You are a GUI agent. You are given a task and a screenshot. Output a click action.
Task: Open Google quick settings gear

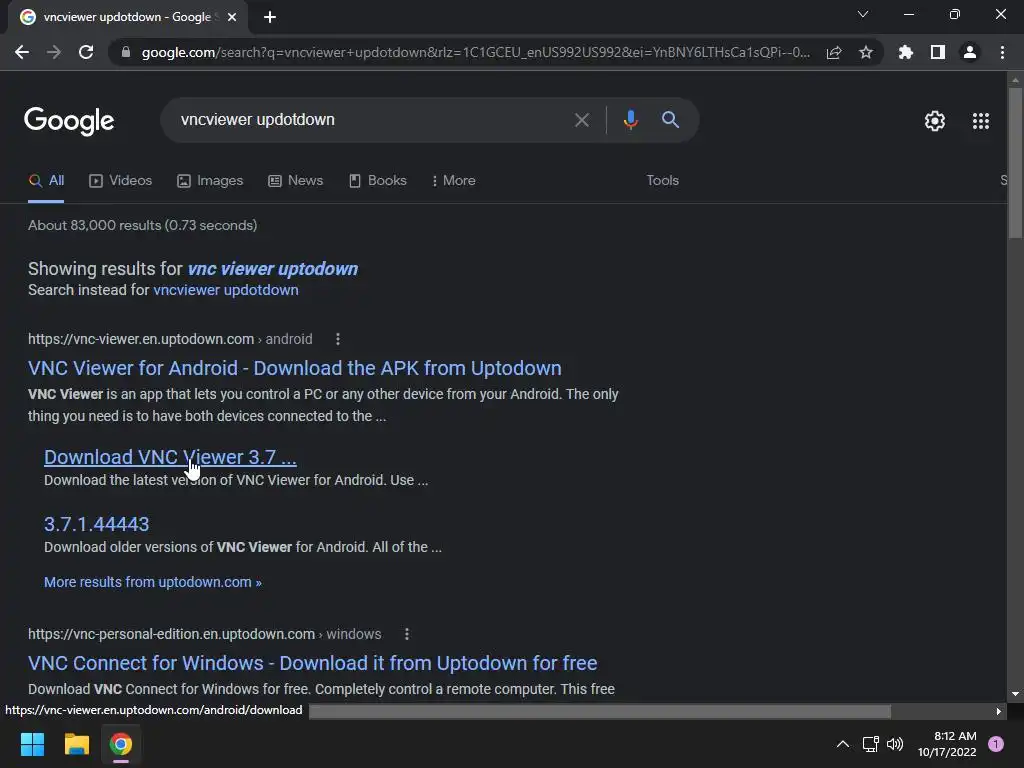pos(935,121)
